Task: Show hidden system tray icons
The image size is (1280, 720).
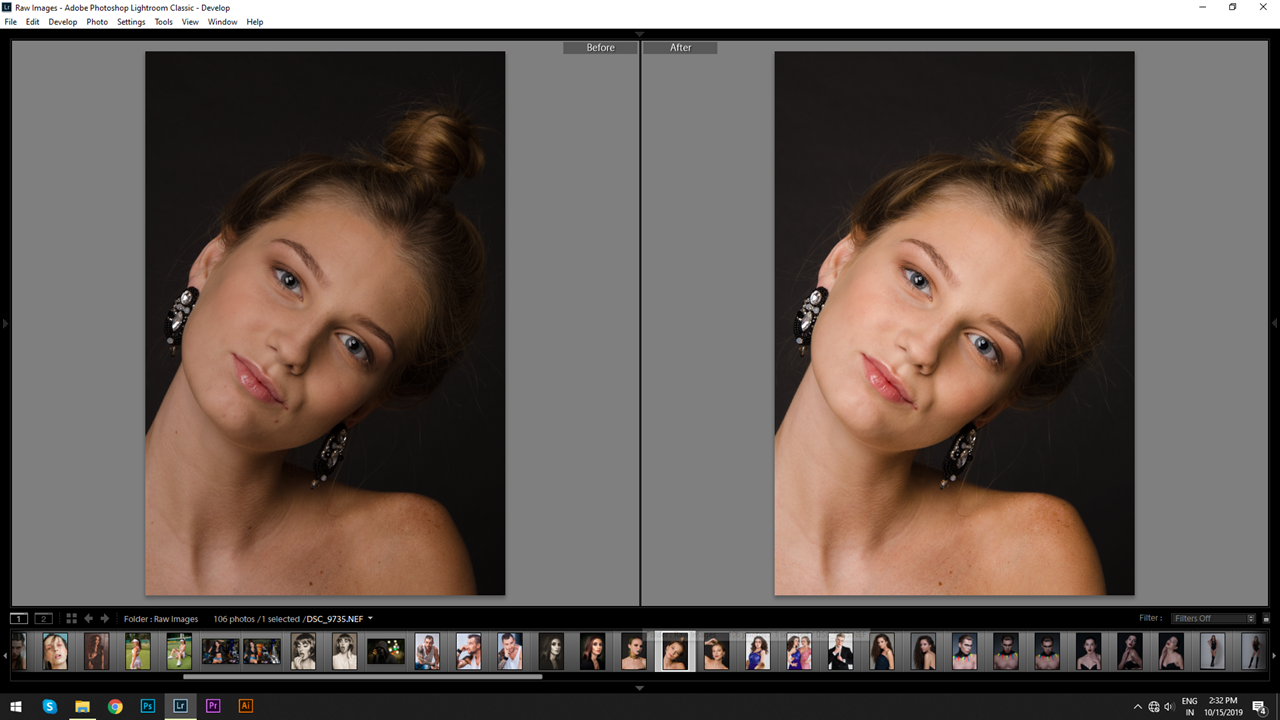Action: (1137, 707)
